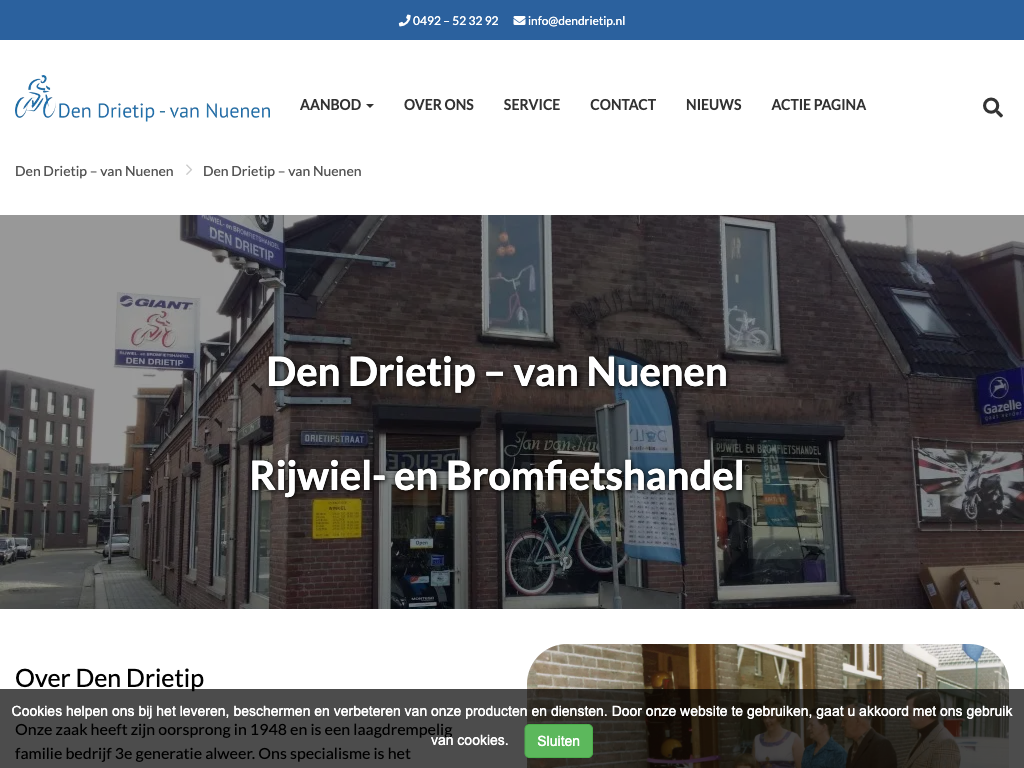
Task: Click the envelope email icon
Action: click(519, 20)
